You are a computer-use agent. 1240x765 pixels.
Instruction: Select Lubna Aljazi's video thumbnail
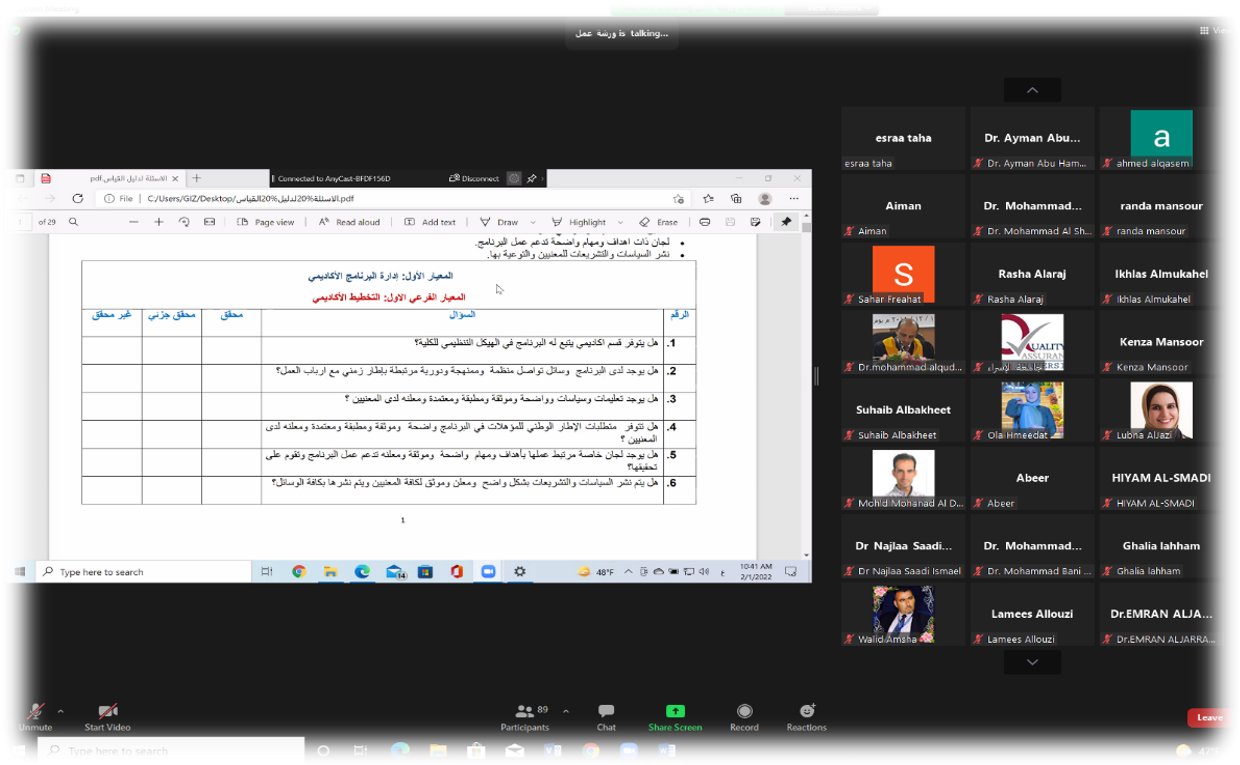click(x=1161, y=412)
